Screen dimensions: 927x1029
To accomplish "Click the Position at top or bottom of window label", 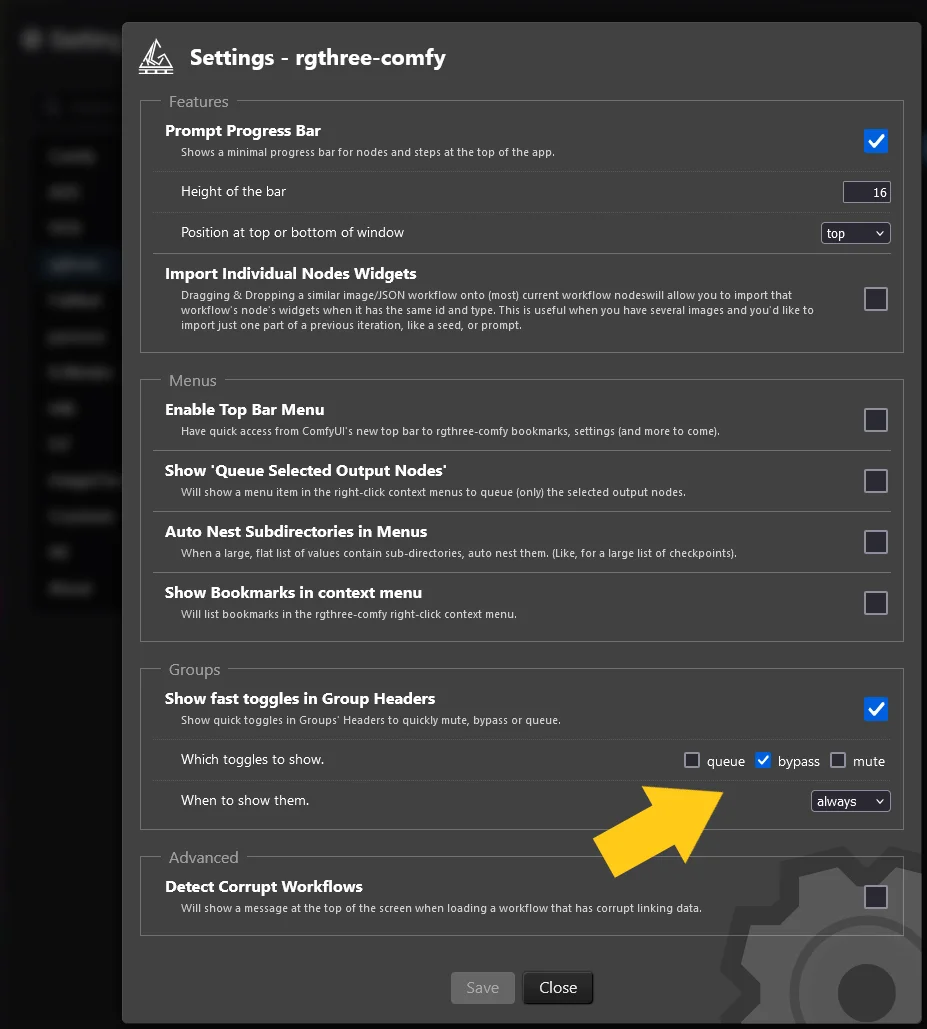I will point(292,232).
